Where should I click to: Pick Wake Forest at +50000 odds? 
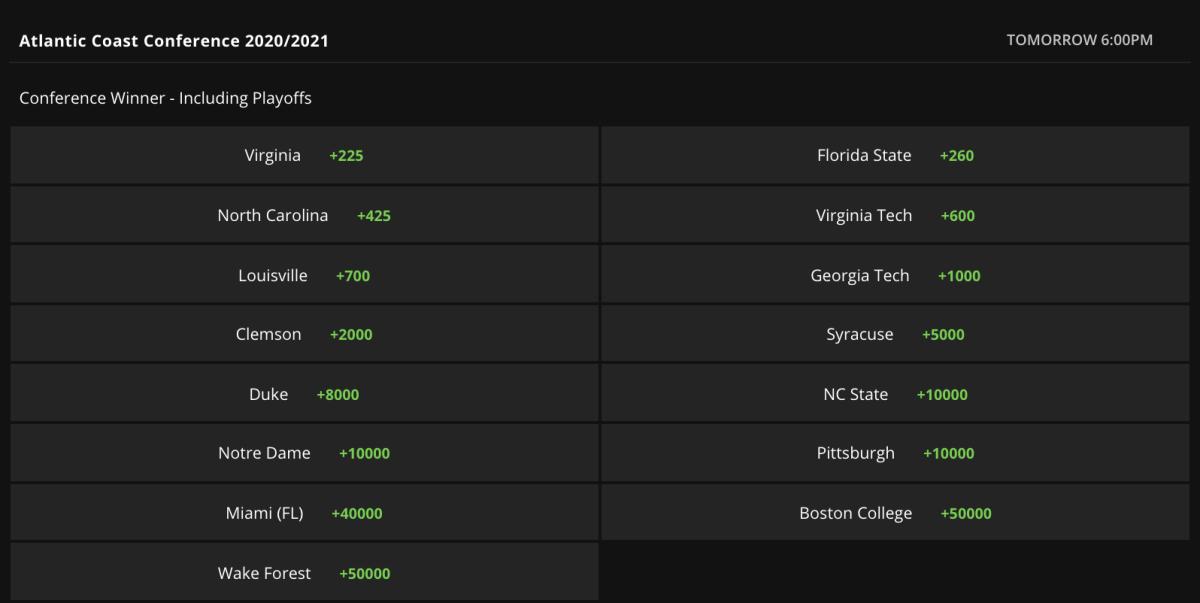click(300, 572)
